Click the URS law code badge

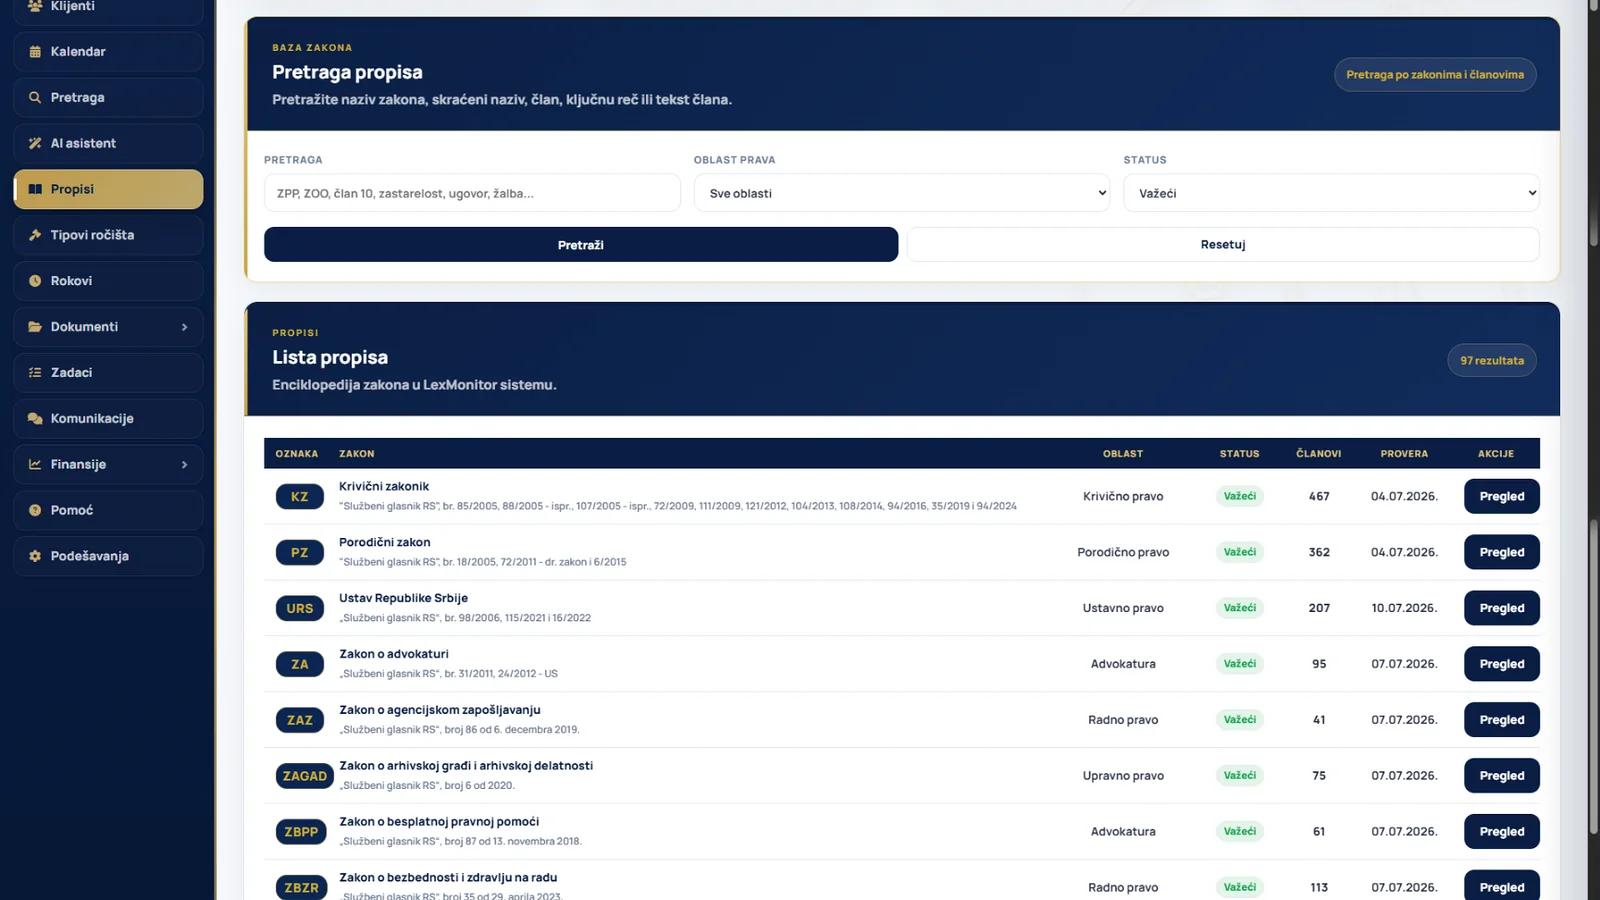(300, 609)
